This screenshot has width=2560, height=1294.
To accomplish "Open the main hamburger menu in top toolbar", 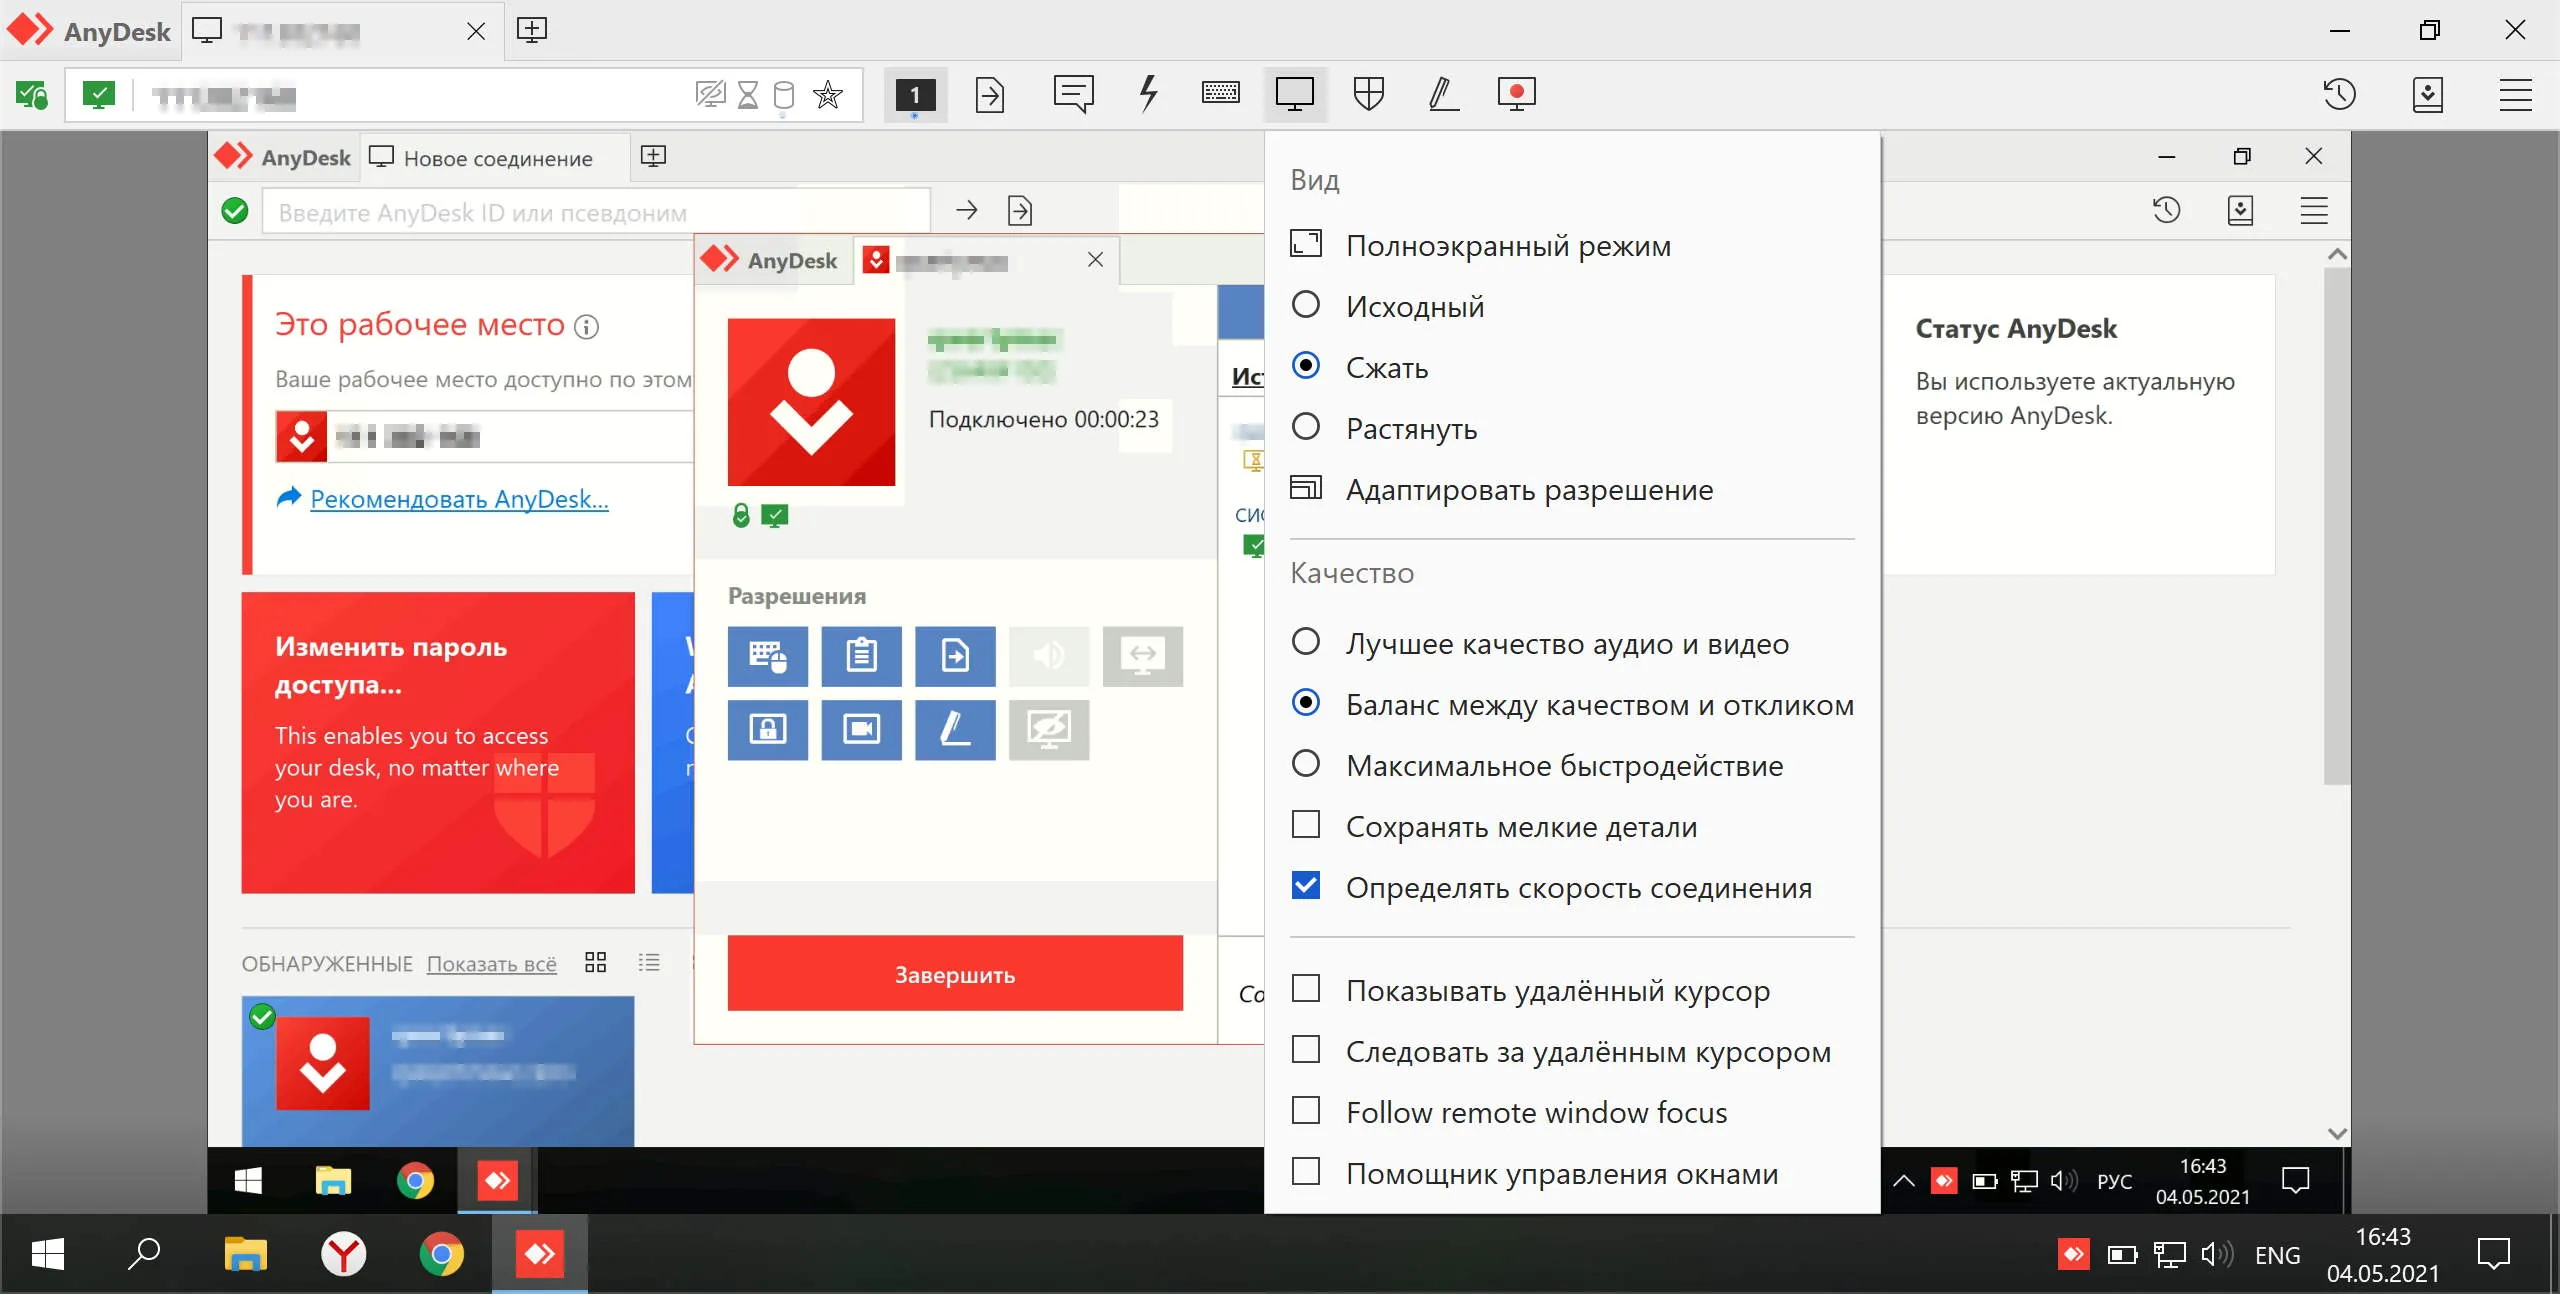I will 2515,95.
